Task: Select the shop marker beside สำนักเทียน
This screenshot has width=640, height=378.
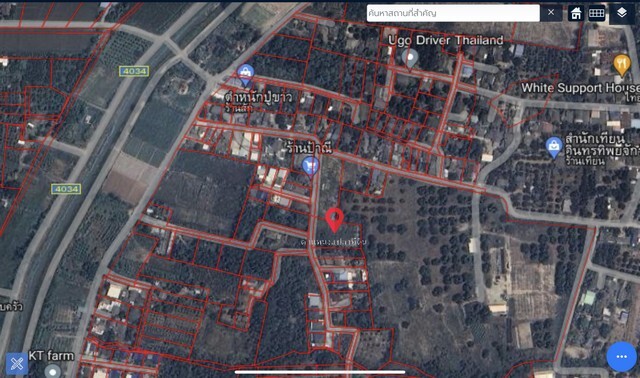Action: 554,147
